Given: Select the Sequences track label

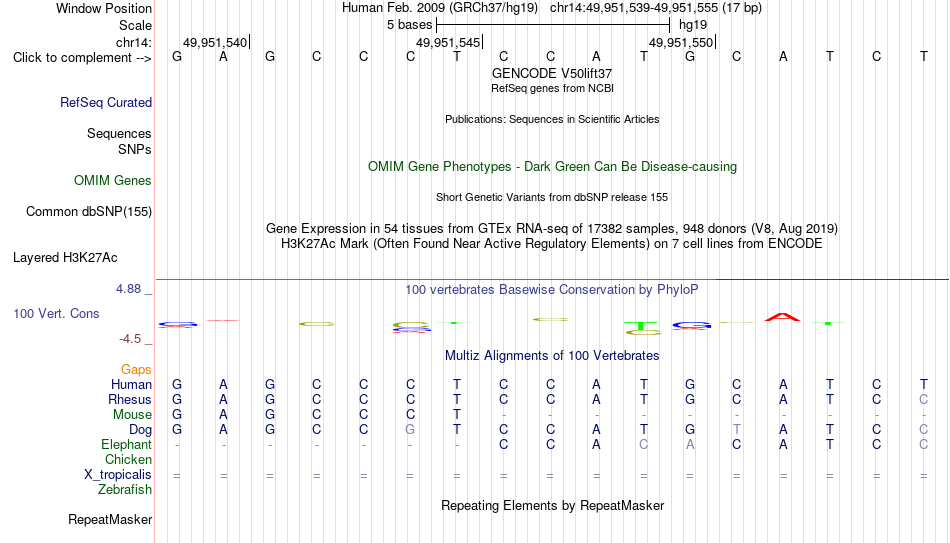Looking at the screenshot, I should point(119,133).
